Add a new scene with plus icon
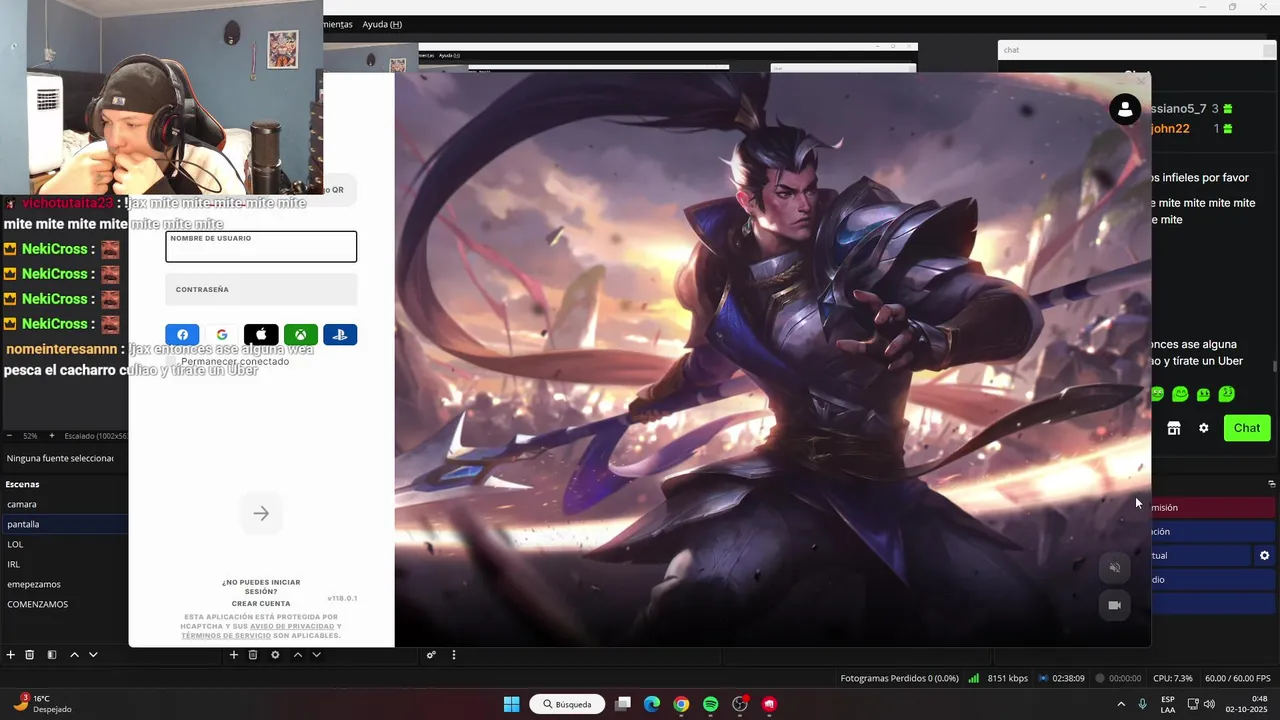The image size is (1280, 720). click(x=11, y=655)
